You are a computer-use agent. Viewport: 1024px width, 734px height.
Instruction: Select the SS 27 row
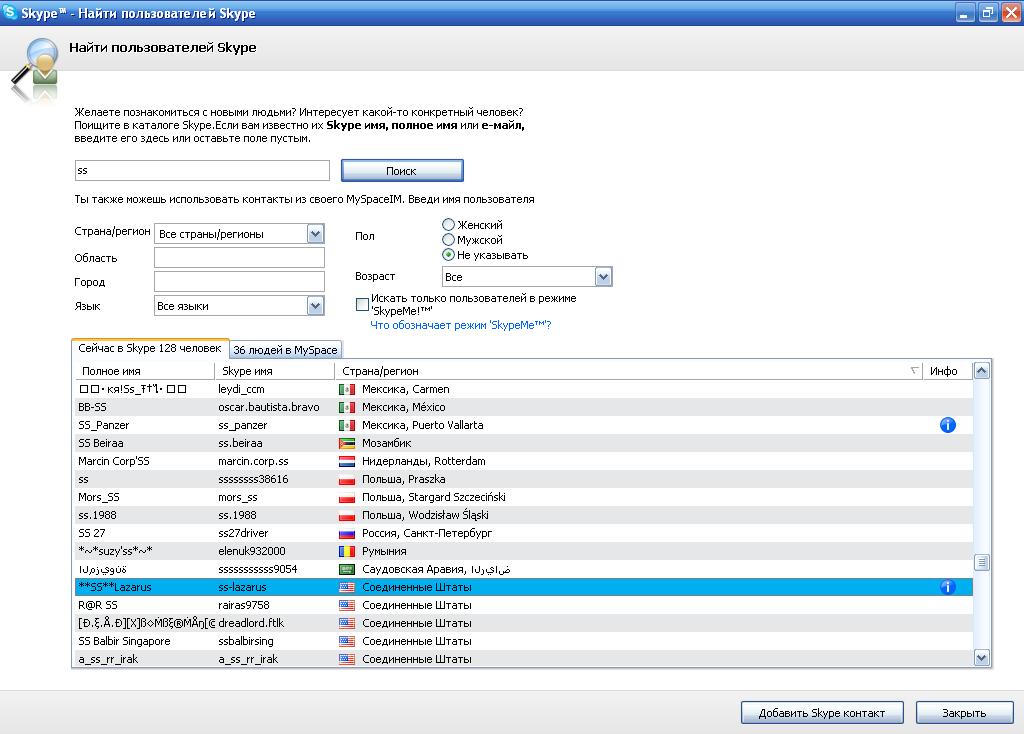pos(524,534)
